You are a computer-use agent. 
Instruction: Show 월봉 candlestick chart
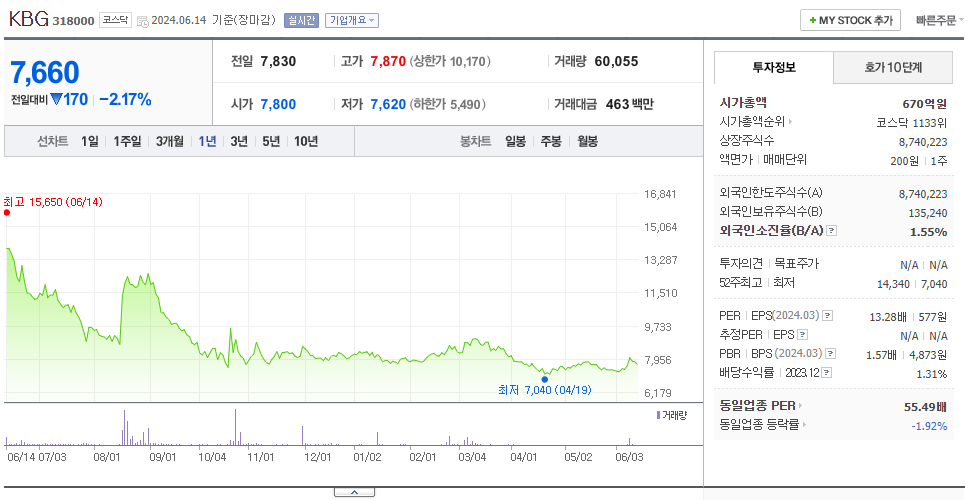588,141
